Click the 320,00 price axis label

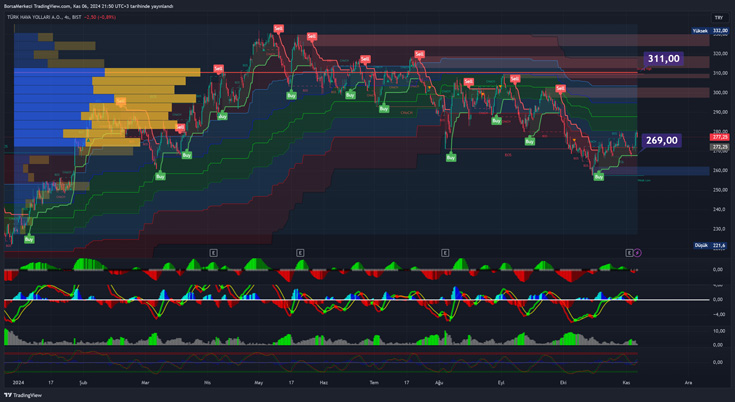pos(720,53)
